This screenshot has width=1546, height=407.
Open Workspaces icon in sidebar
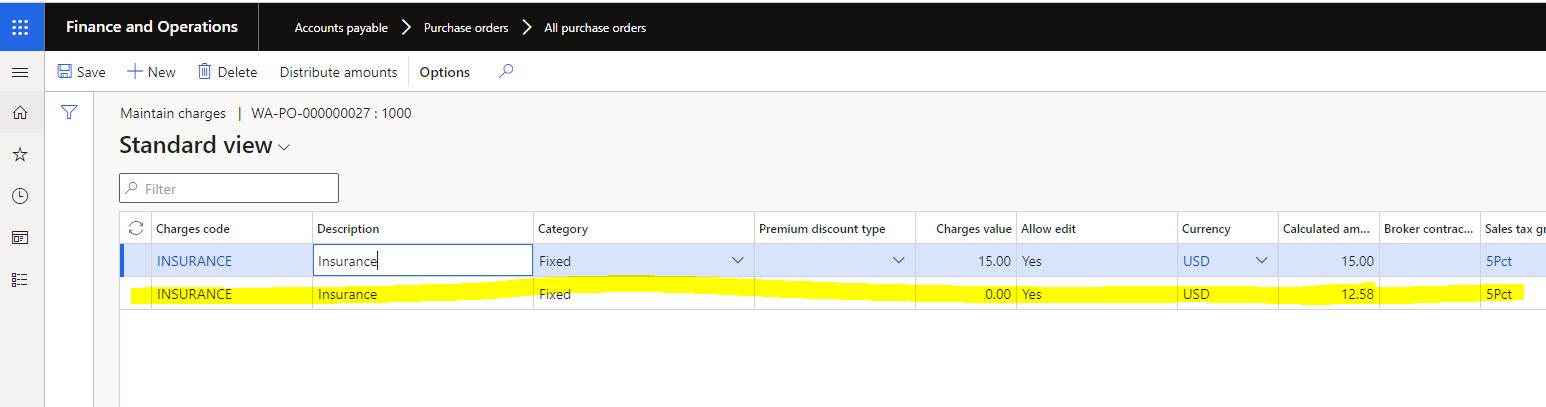click(x=20, y=238)
